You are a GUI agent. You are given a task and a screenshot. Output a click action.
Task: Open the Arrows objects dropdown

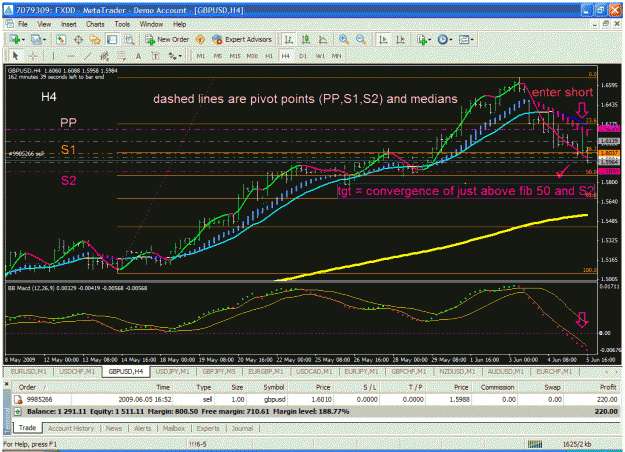(x=175, y=56)
